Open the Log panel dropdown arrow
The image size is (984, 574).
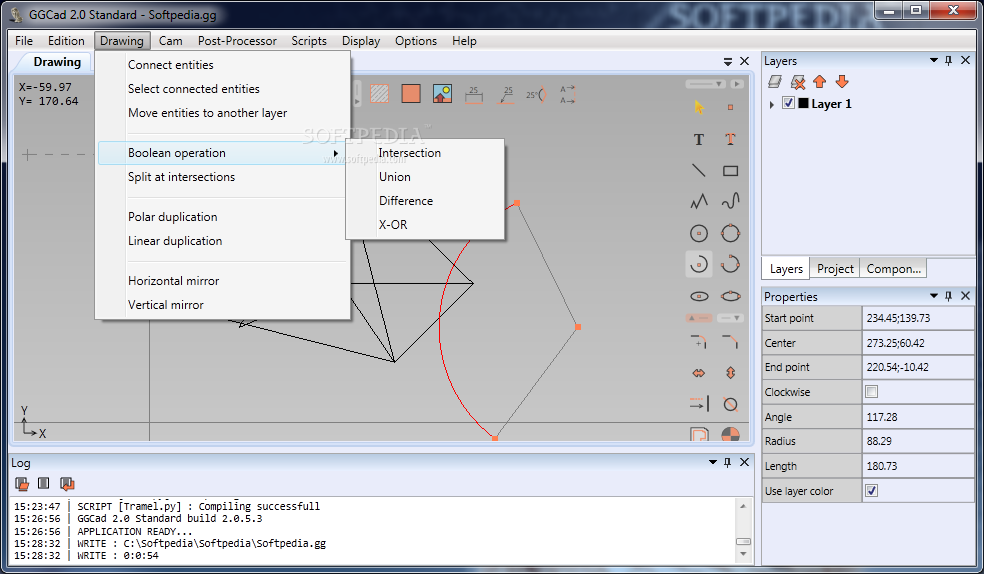[x=712, y=462]
